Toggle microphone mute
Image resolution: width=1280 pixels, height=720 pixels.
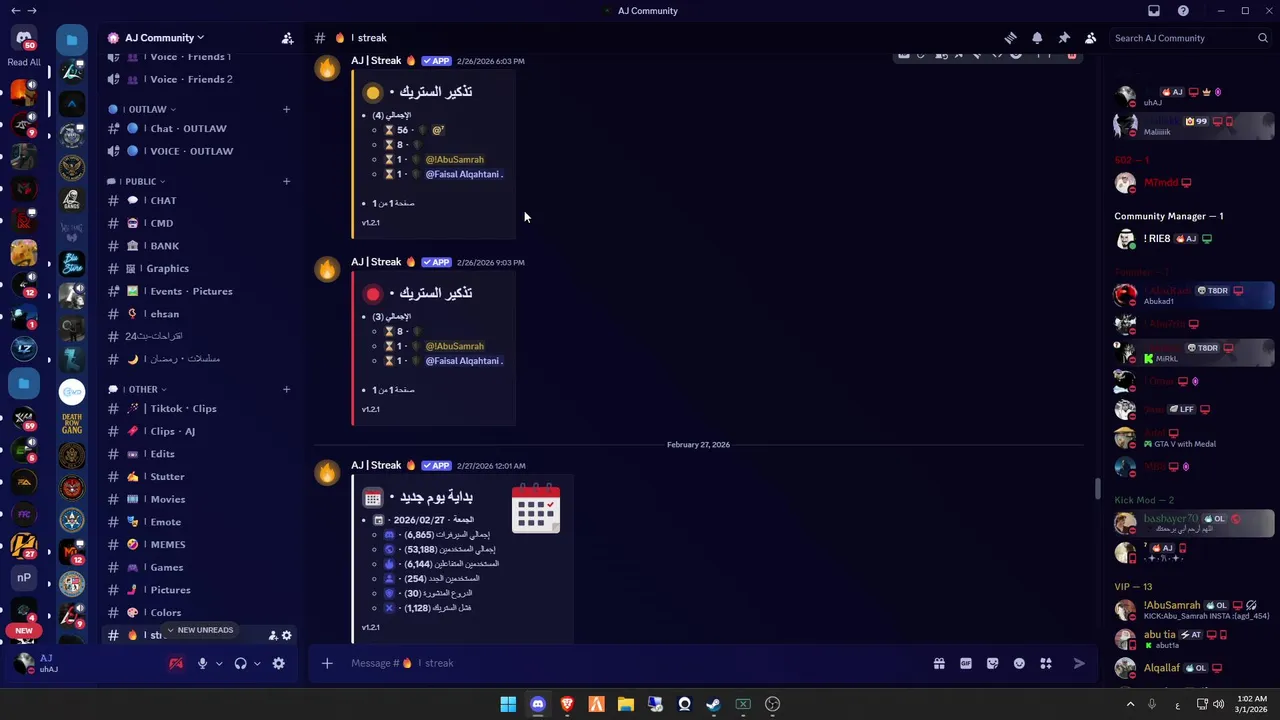pyautogui.click(x=202, y=663)
